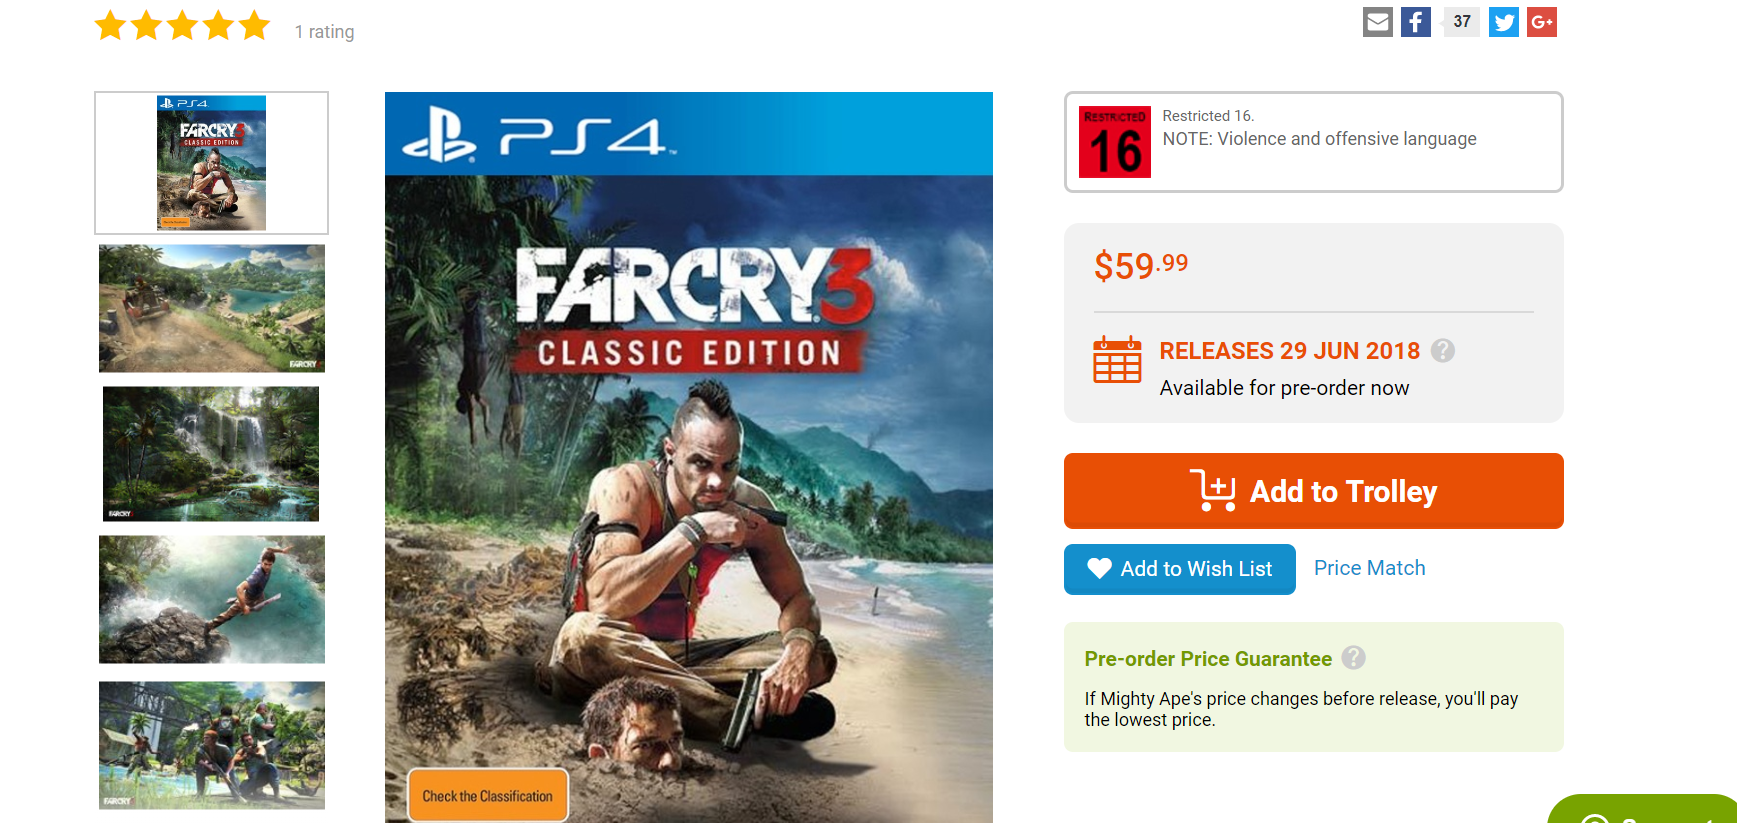View the 1 rating link
Image resolution: width=1737 pixels, height=823 pixels.
tap(324, 32)
